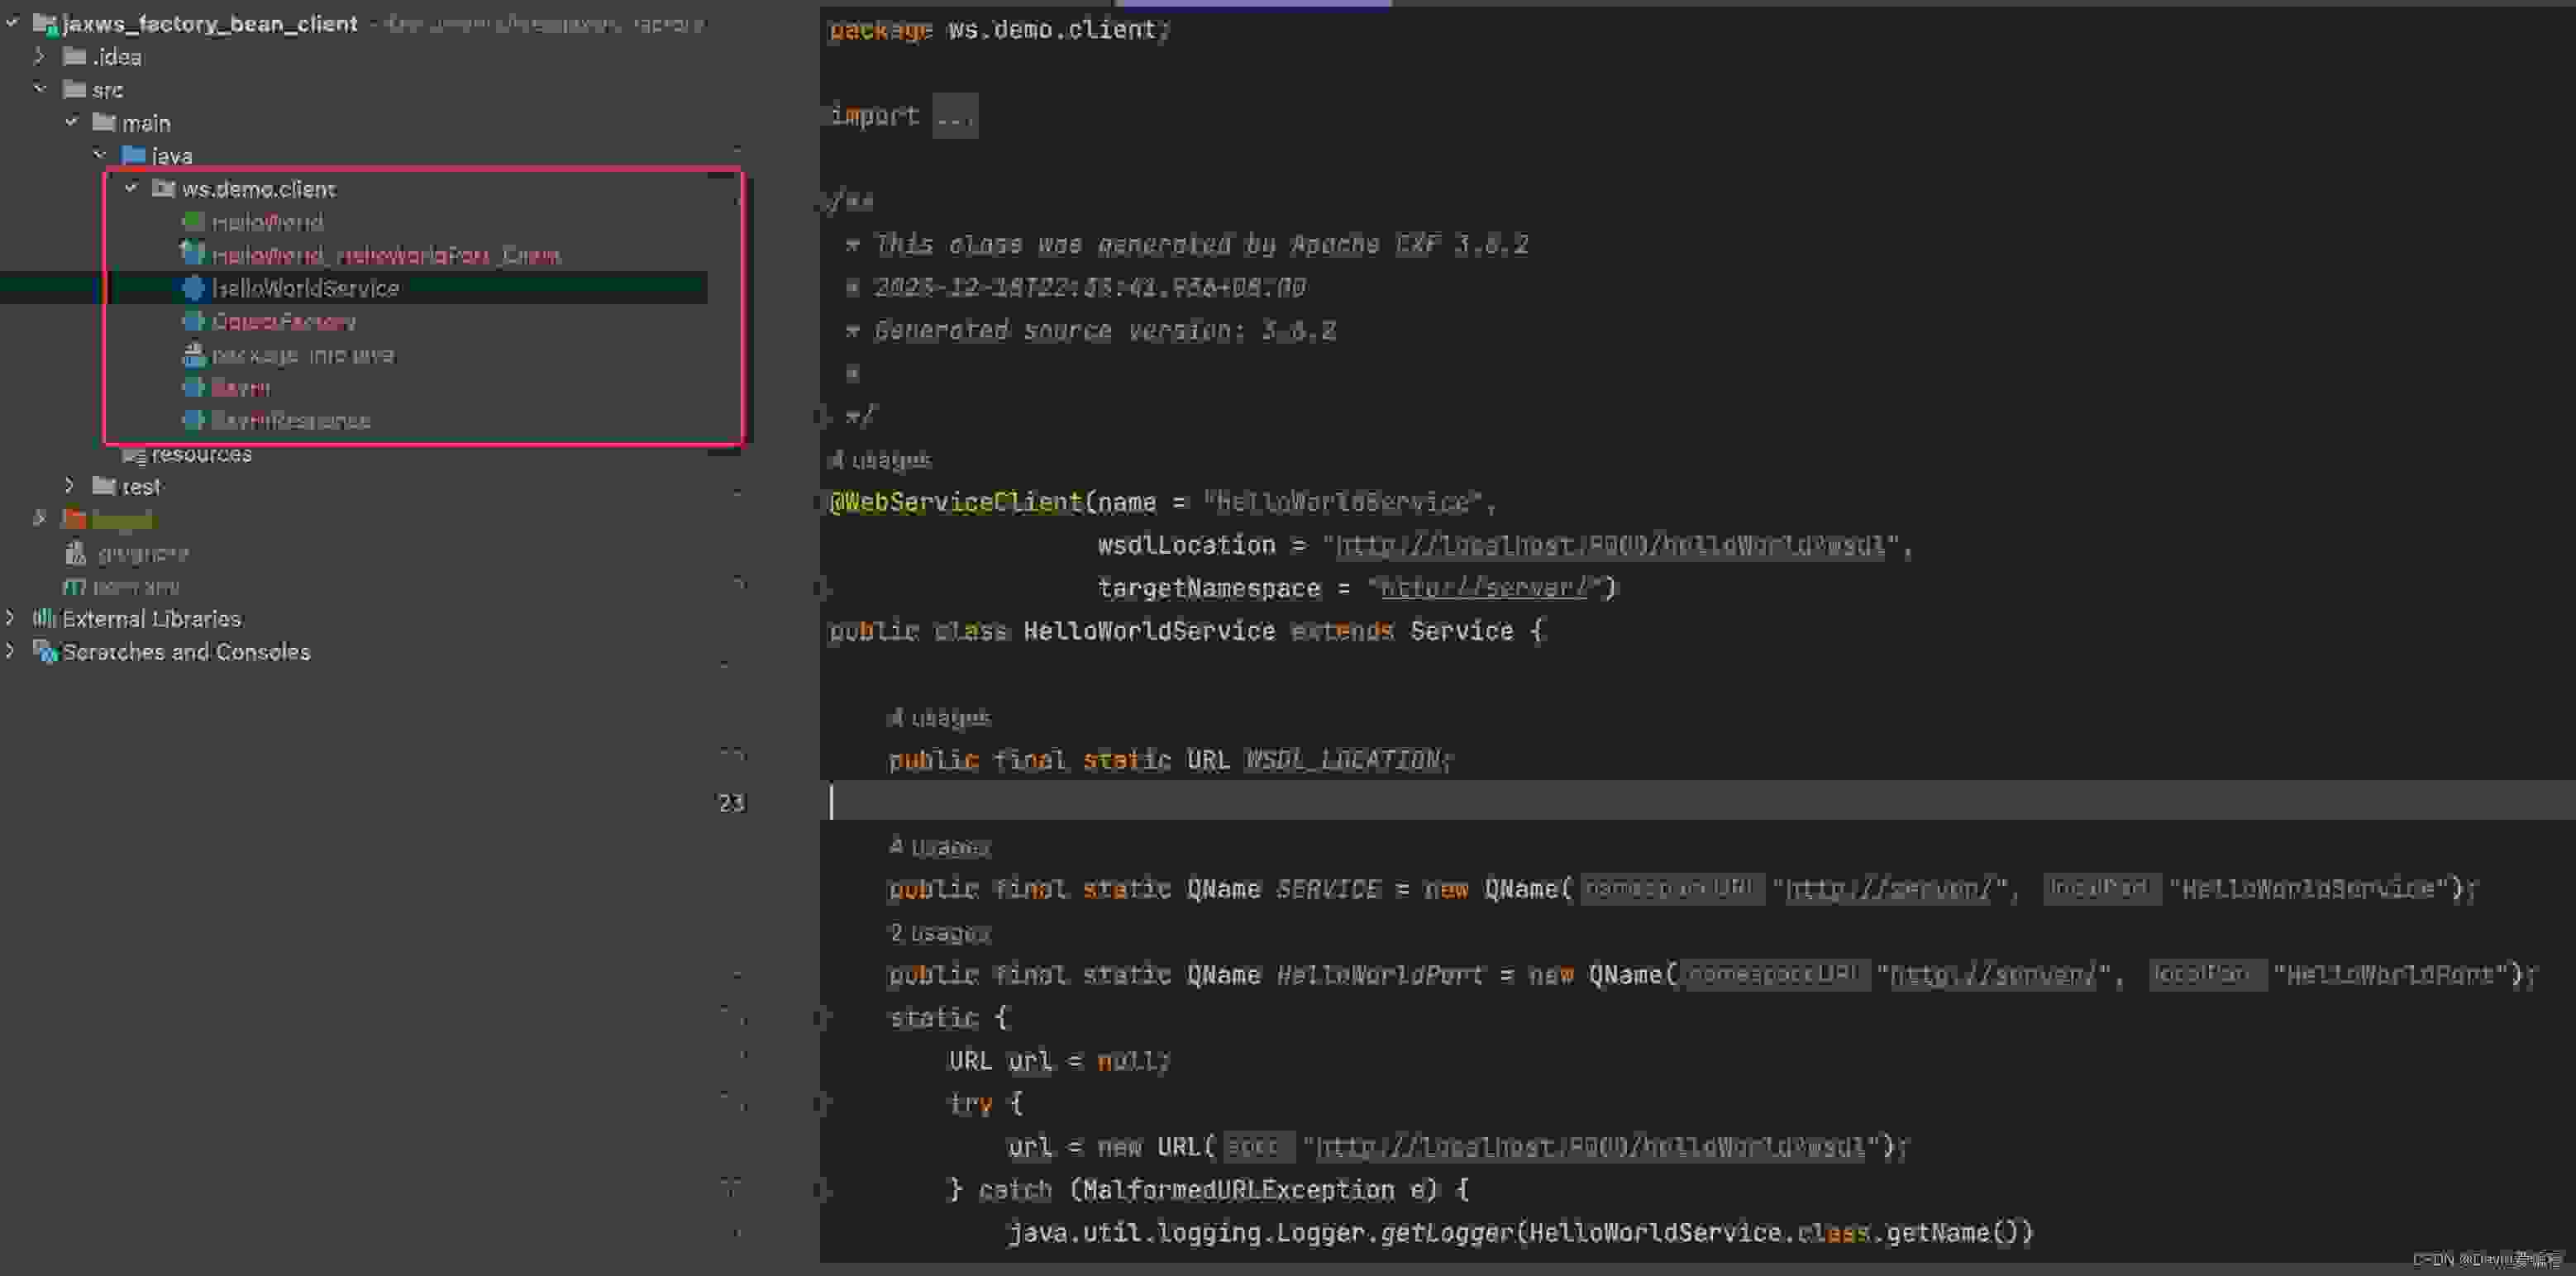Image resolution: width=2576 pixels, height=1276 pixels.
Task: Click the class icon of SayHiResponse
Action: point(194,420)
